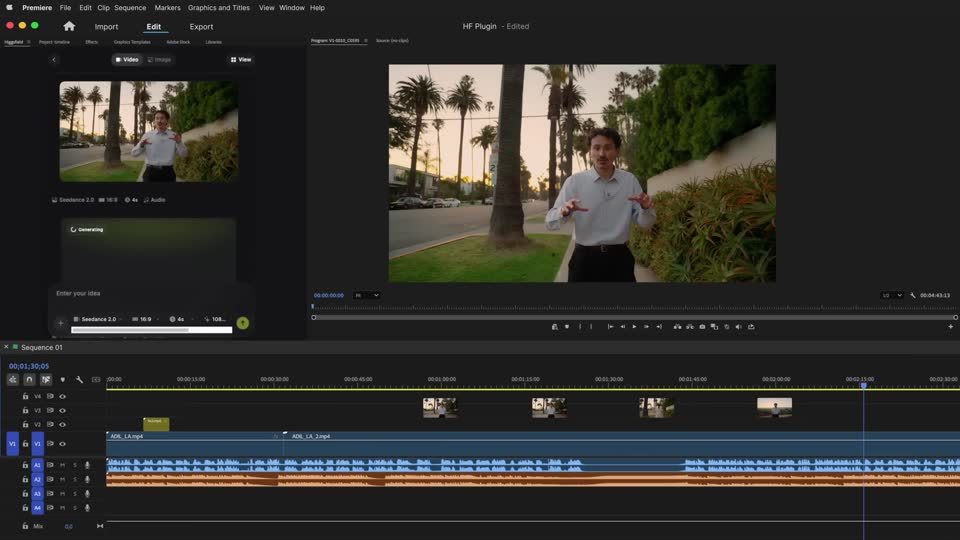Open the File menu
The image size is (960, 540).
coord(66,8)
